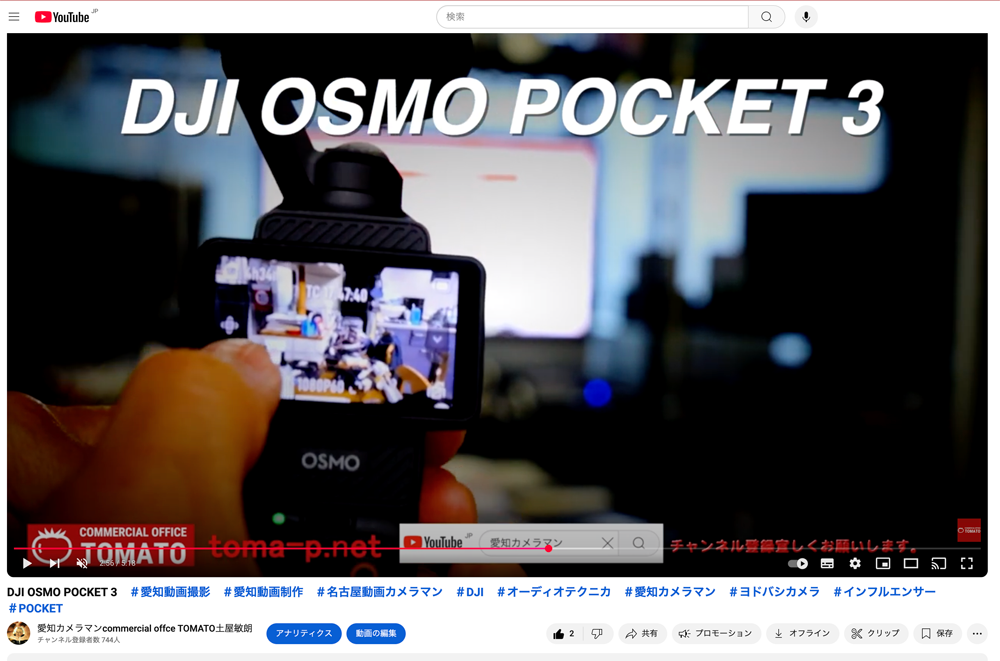Open the 共有 share dialog
Viewport: 1000px width, 661px height.
pyautogui.click(x=642, y=633)
